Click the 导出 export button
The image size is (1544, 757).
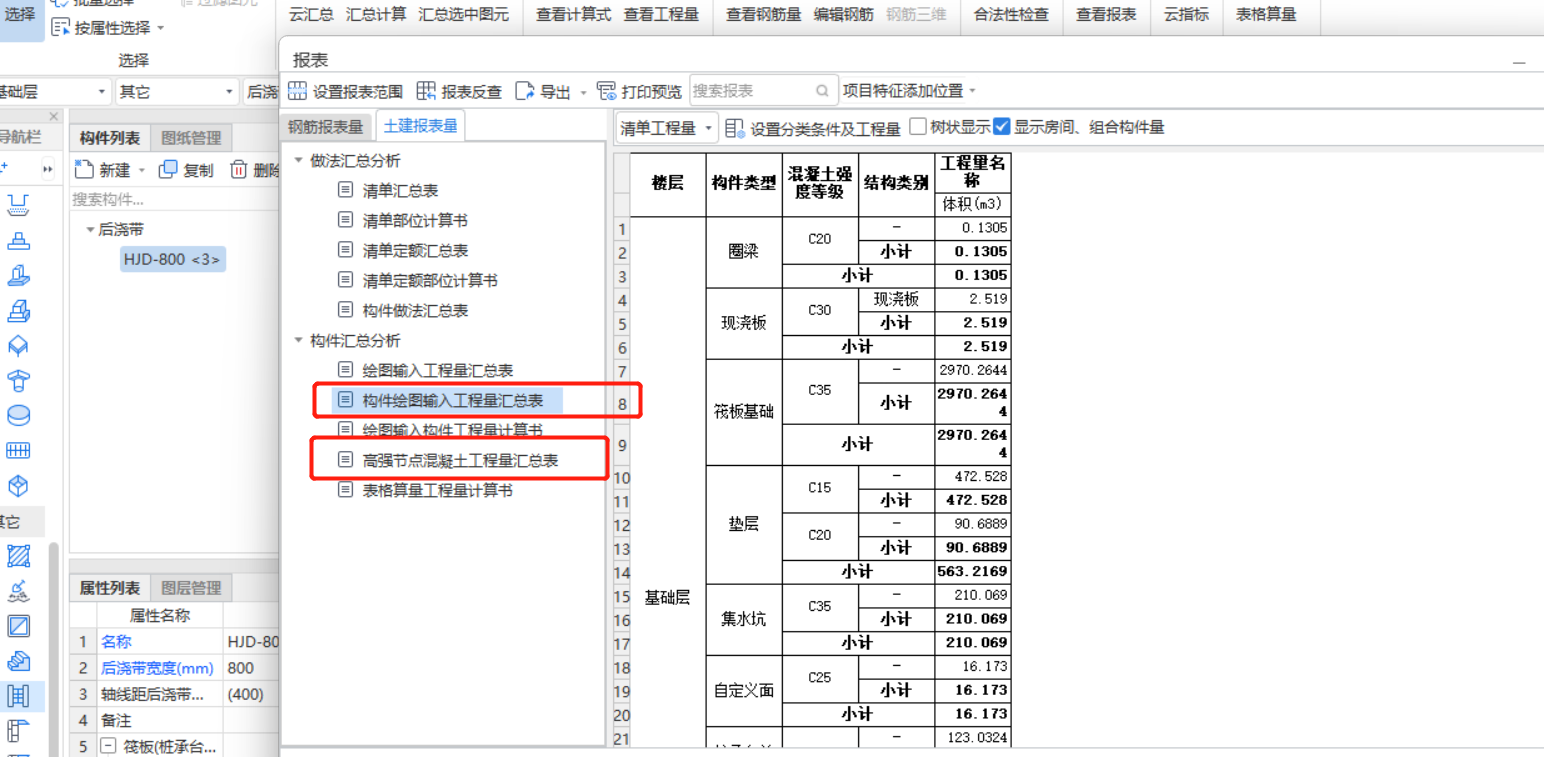pyautogui.click(x=543, y=92)
